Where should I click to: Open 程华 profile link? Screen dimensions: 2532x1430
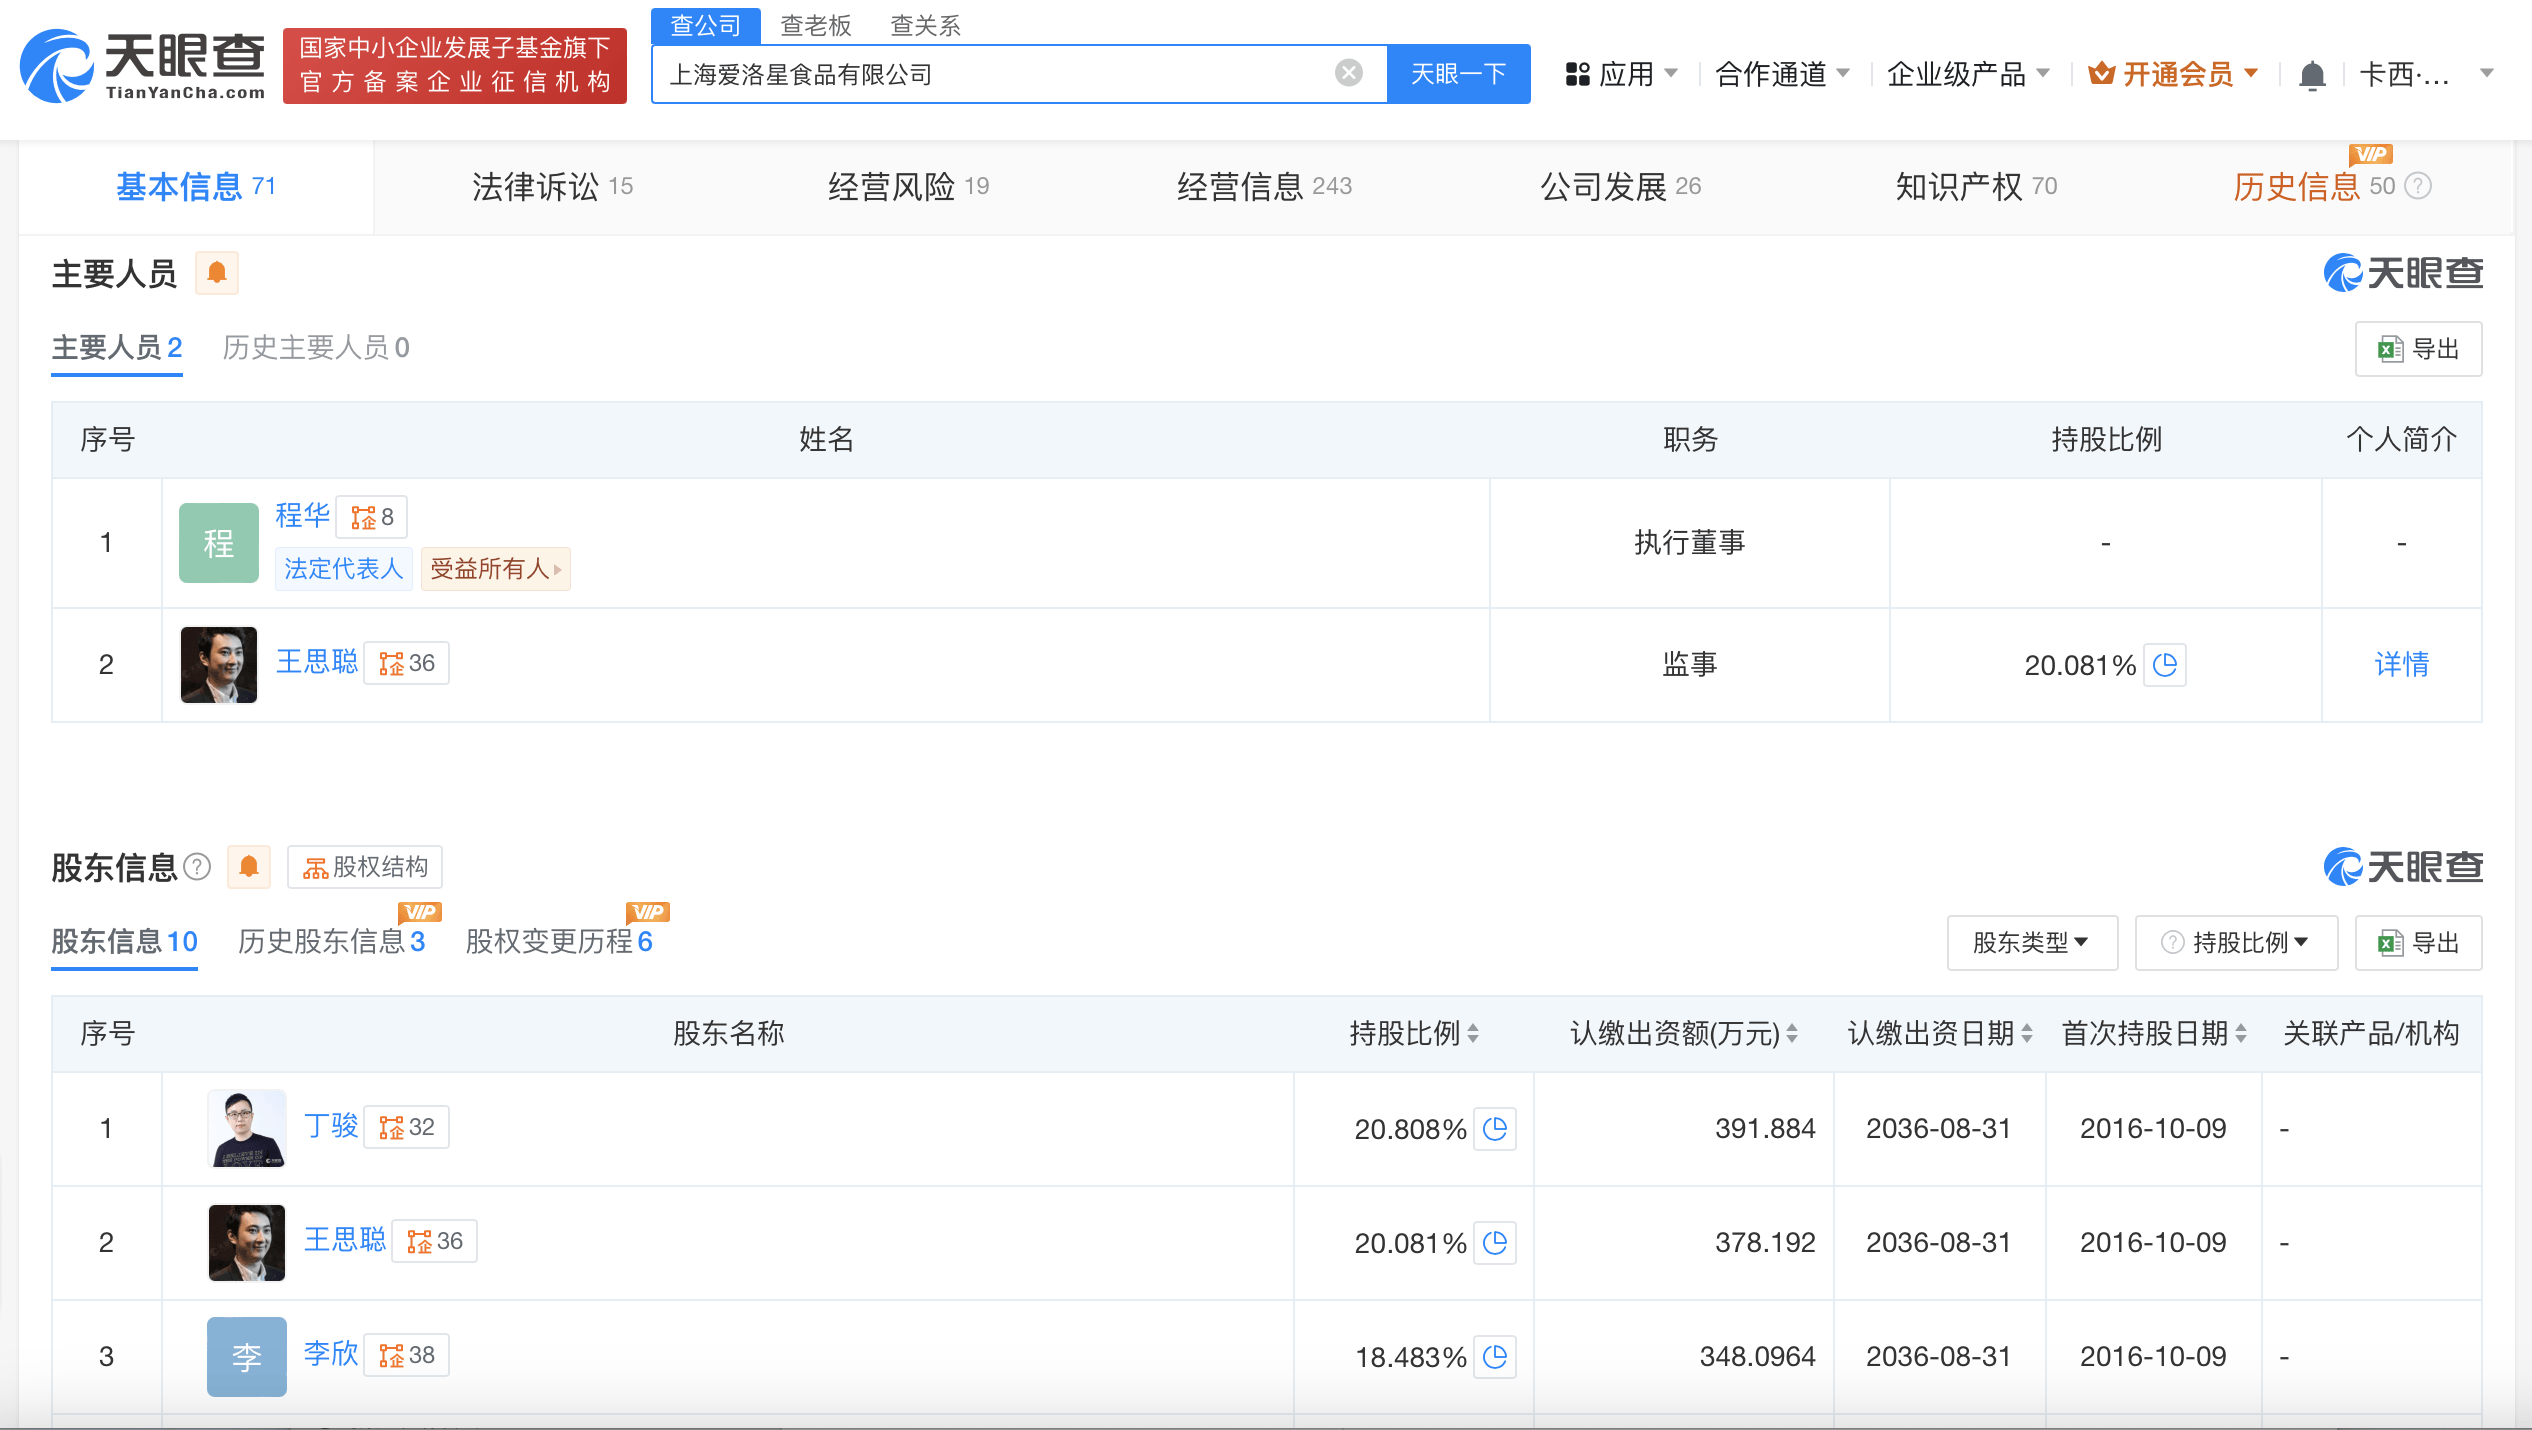[x=302, y=515]
